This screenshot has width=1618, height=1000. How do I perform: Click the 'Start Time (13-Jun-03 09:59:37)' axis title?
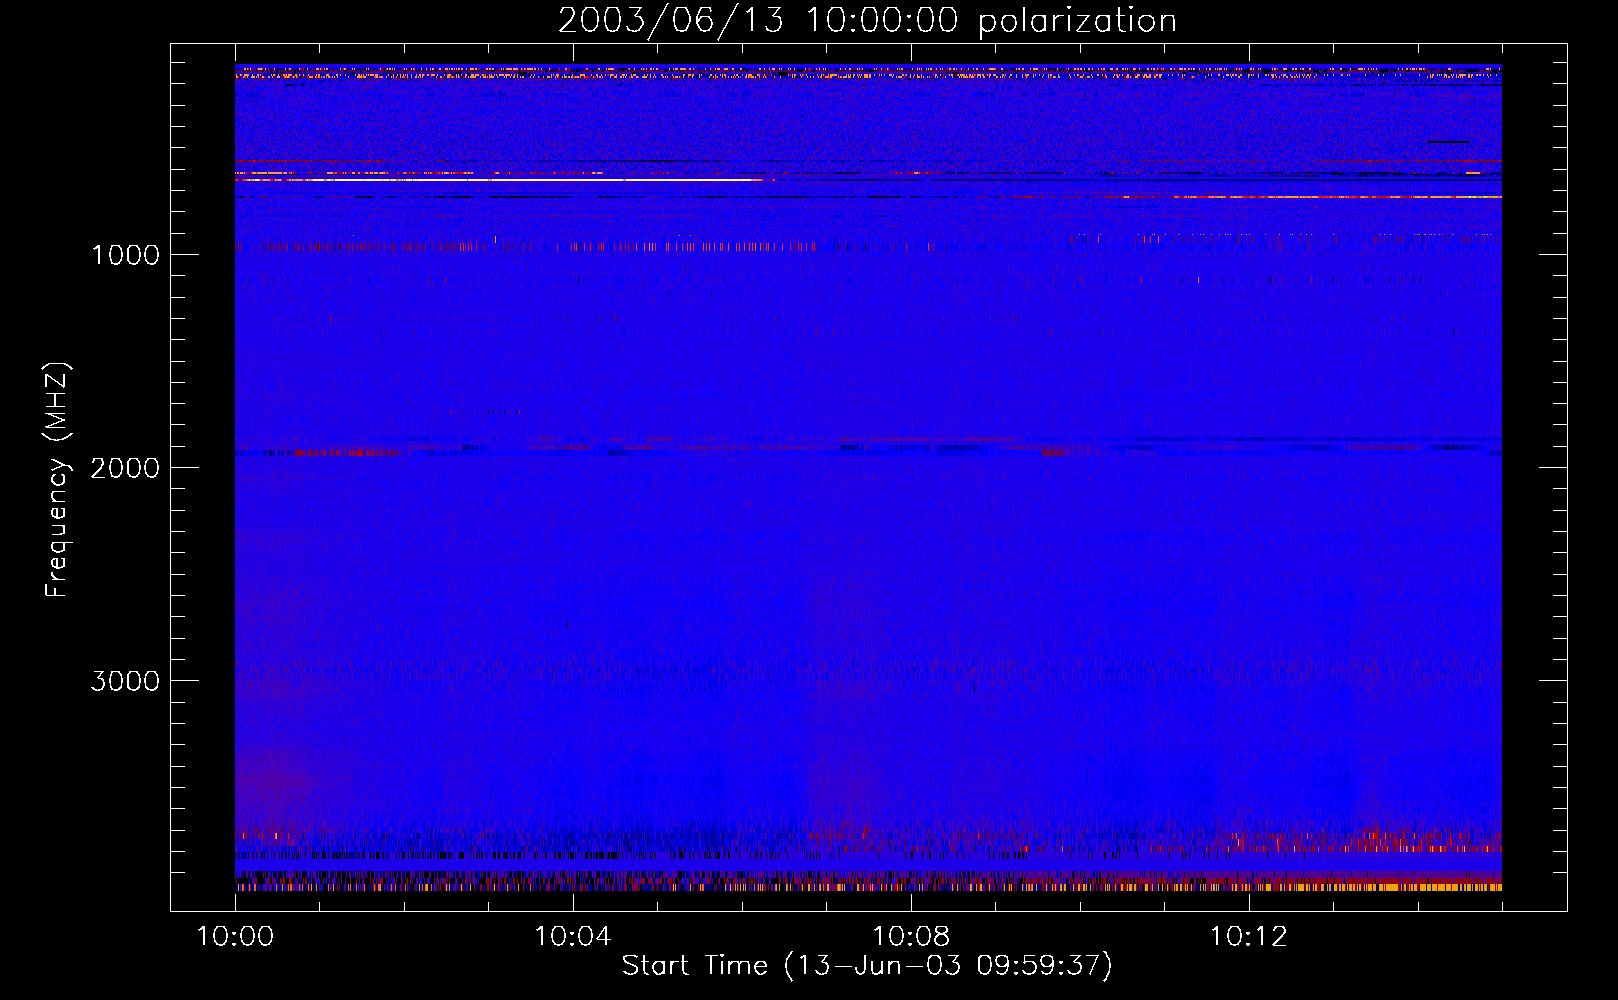point(867,966)
